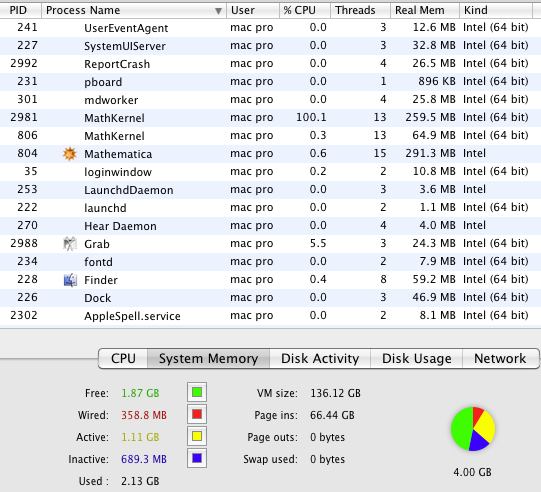Switch to the CPU tab

tap(123, 358)
